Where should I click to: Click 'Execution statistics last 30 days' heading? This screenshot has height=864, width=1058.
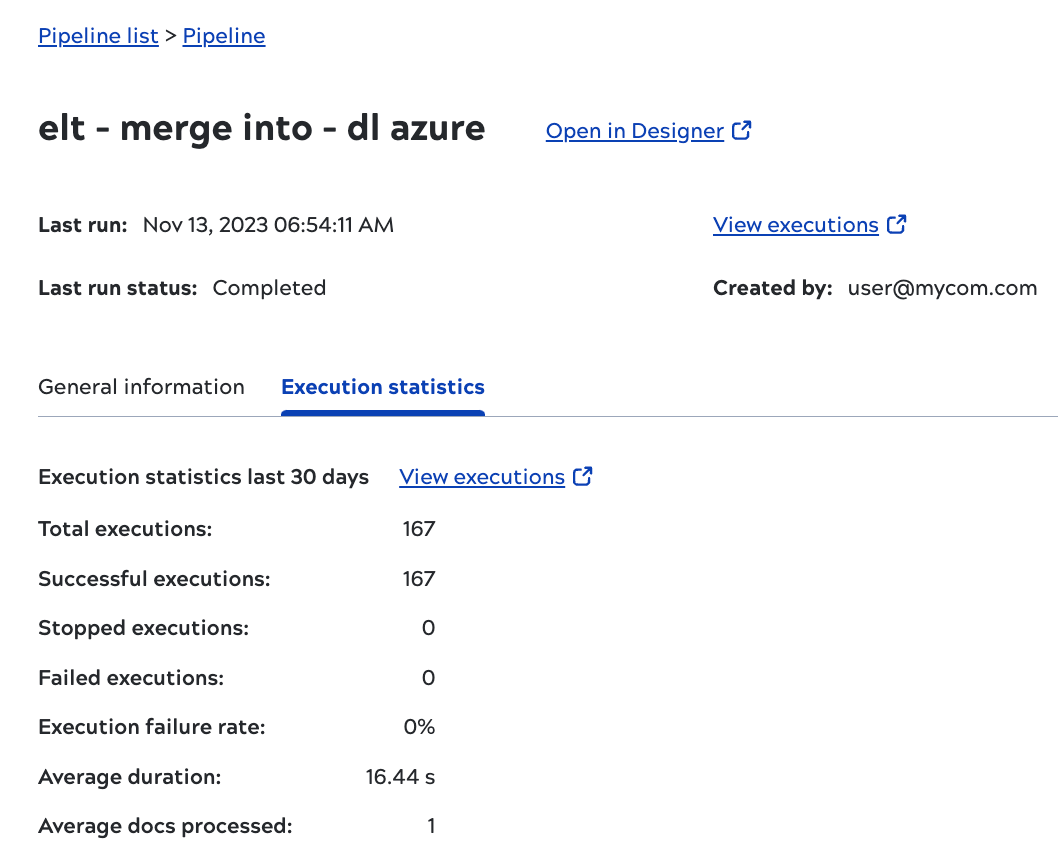click(204, 477)
